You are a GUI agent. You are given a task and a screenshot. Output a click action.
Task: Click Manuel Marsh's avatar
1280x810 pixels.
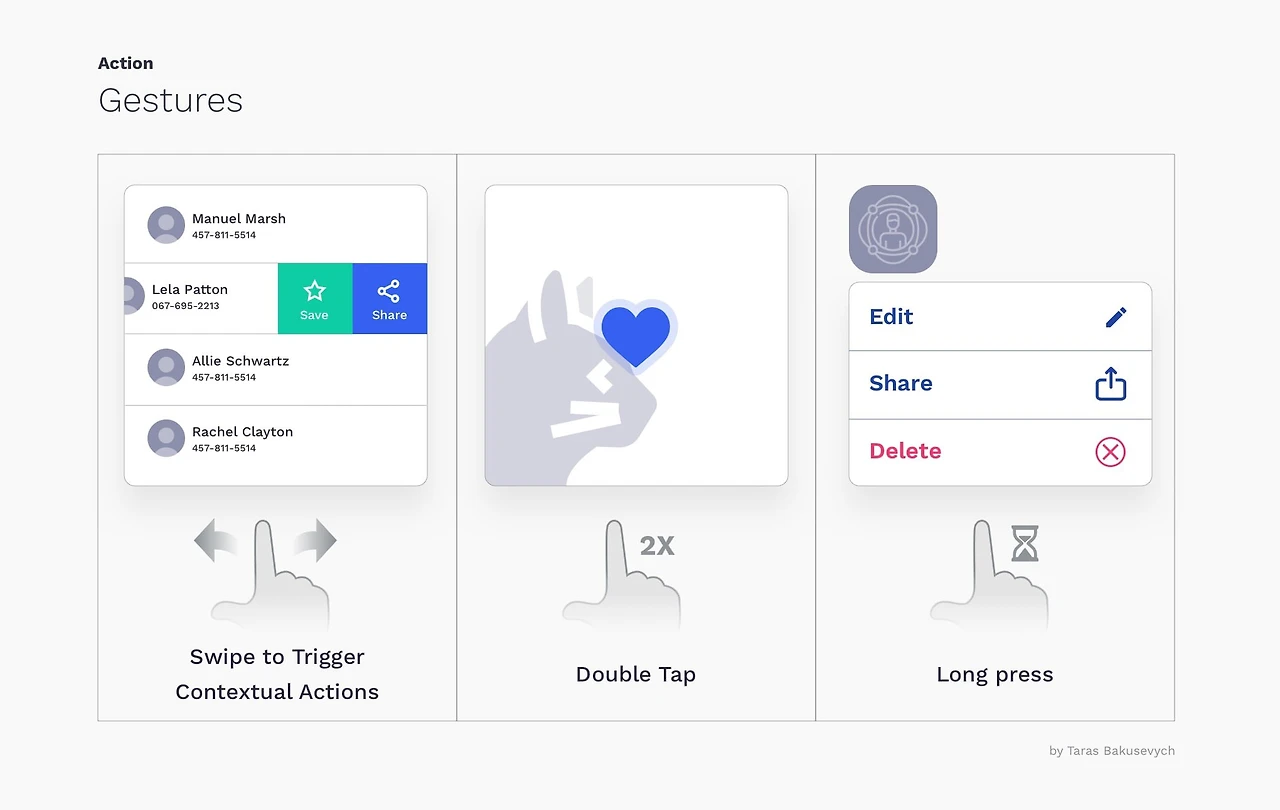[x=166, y=225]
